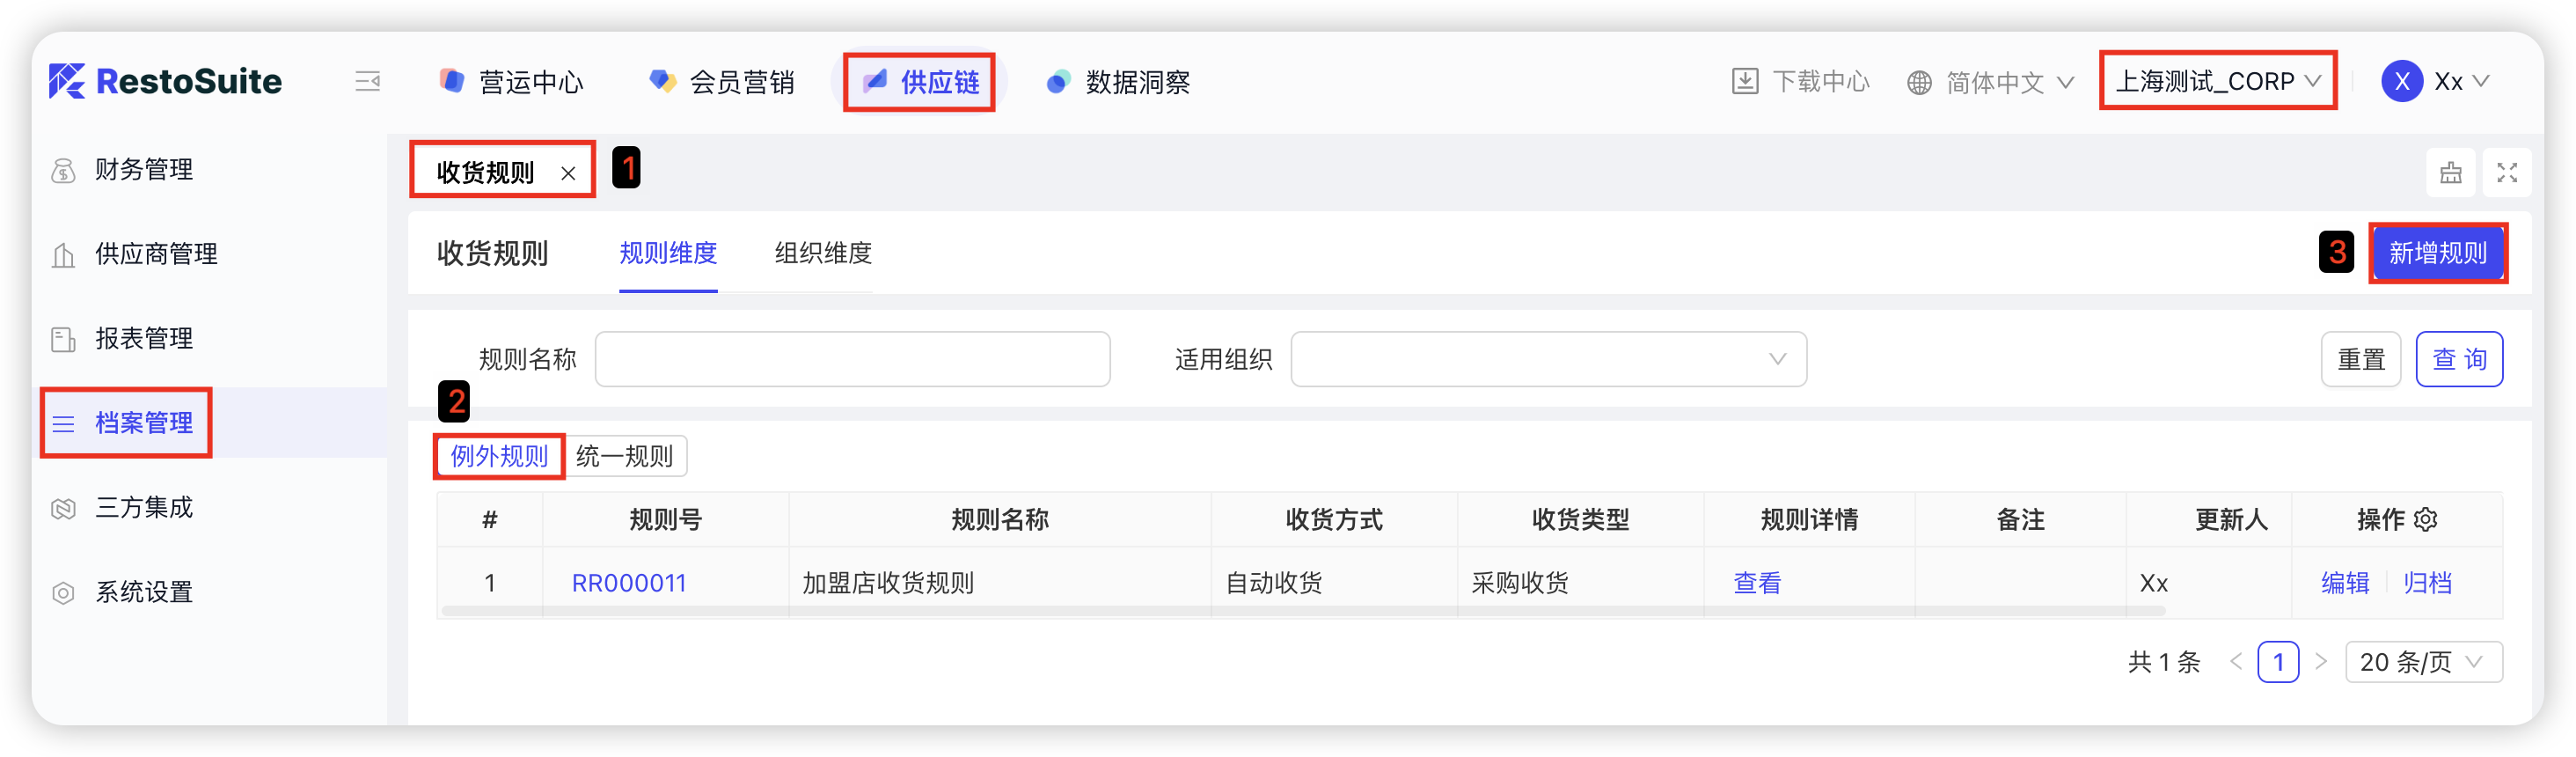The height and width of the screenshot is (757, 2576).
Task: Close the 收货规则 page tab
Action: 568,173
